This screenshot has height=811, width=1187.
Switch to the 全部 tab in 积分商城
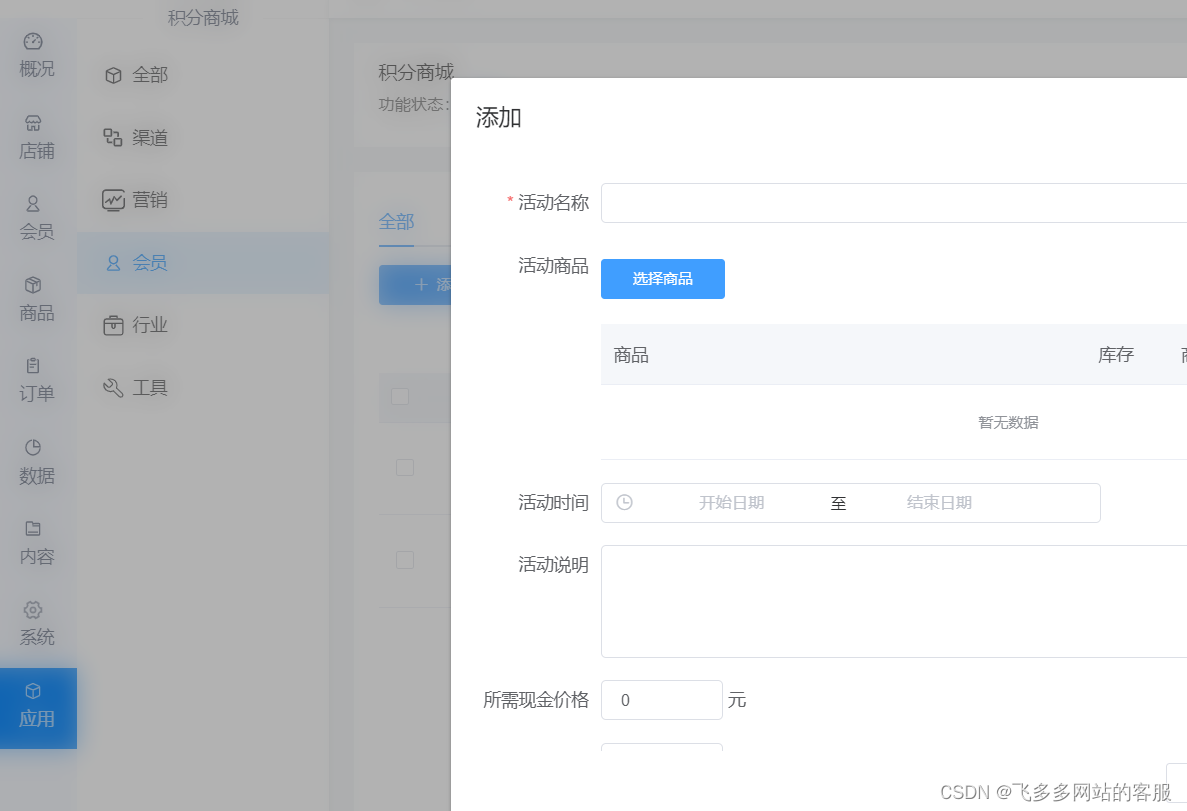[396, 222]
